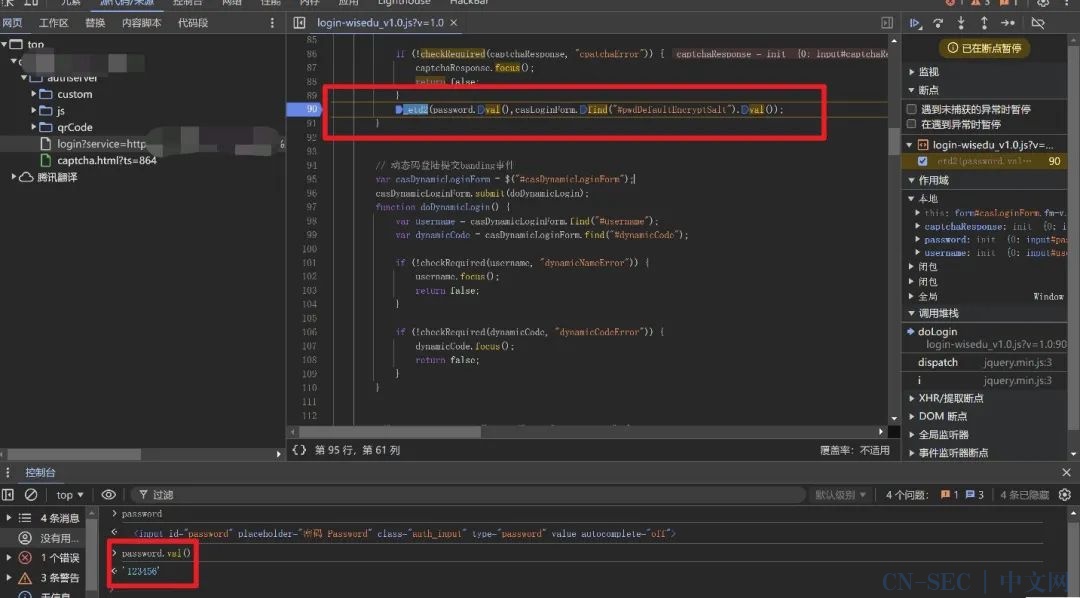This screenshot has height=598, width=1080.
Task: Open the drawer three-dot menu beside 控制台
Action: (8, 473)
